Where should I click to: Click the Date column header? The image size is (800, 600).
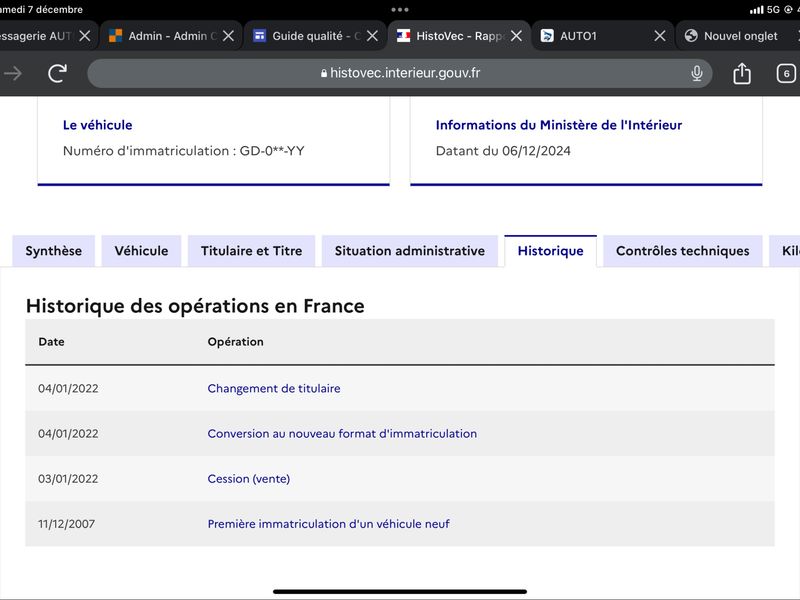(52, 342)
